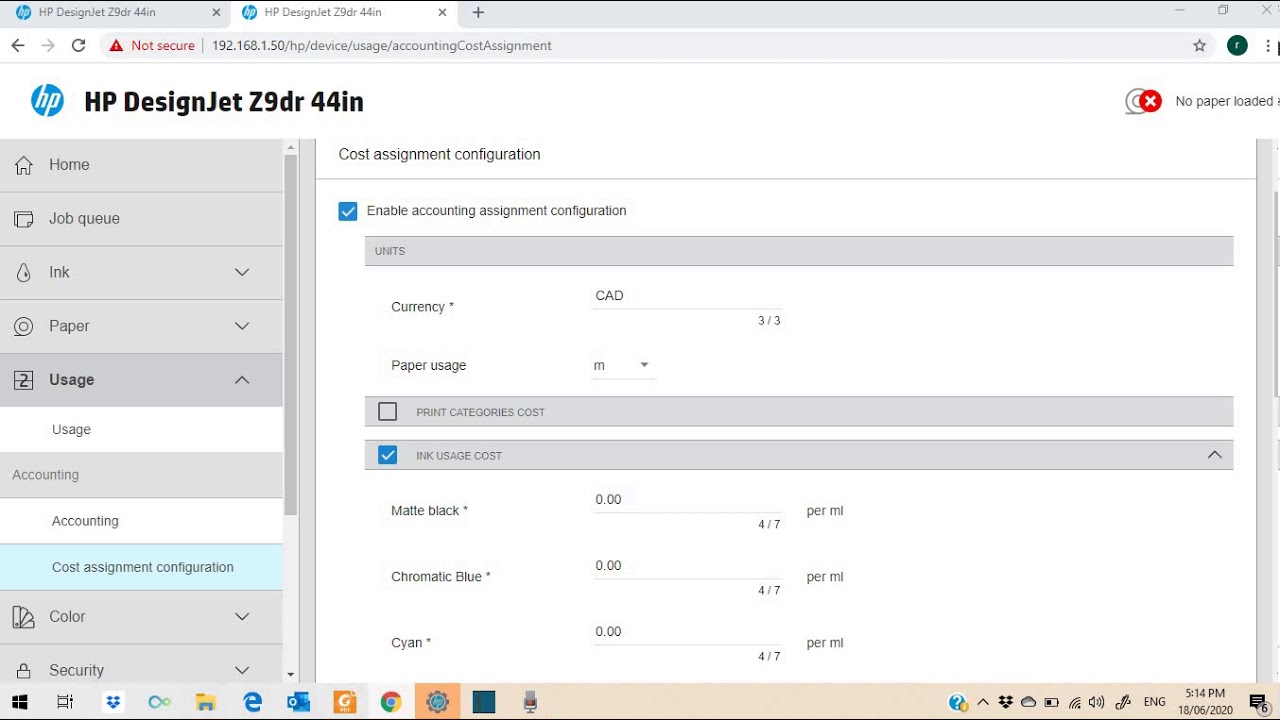
Task: Click the Chromatic Blue cost field
Action: click(687, 566)
